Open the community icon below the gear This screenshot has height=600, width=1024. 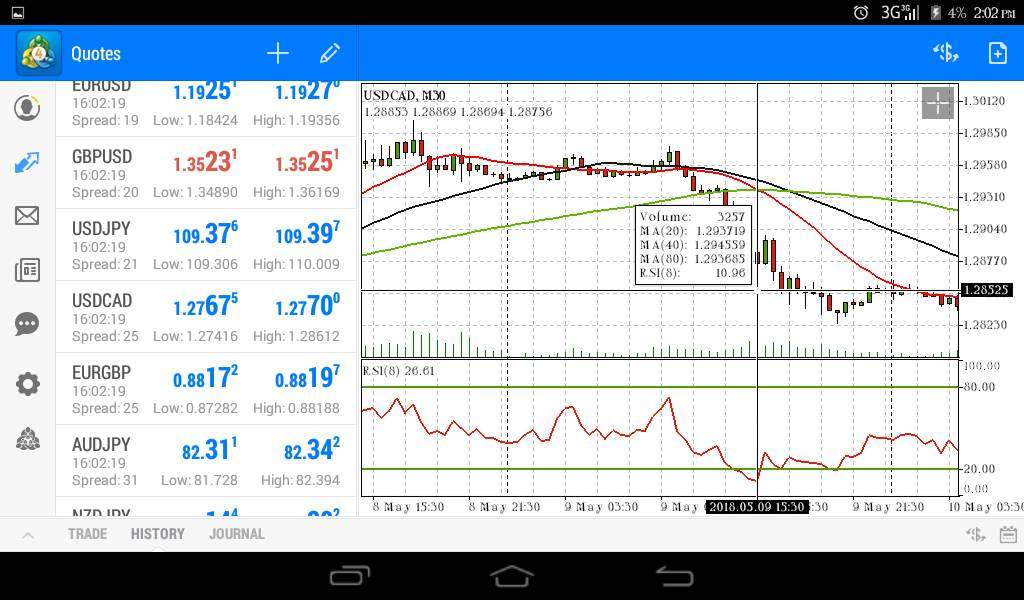coord(27,439)
